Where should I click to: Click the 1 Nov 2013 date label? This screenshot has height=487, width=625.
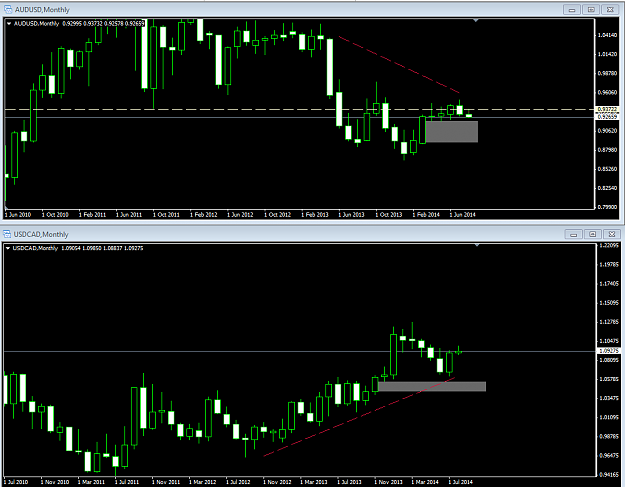point(389,482)
